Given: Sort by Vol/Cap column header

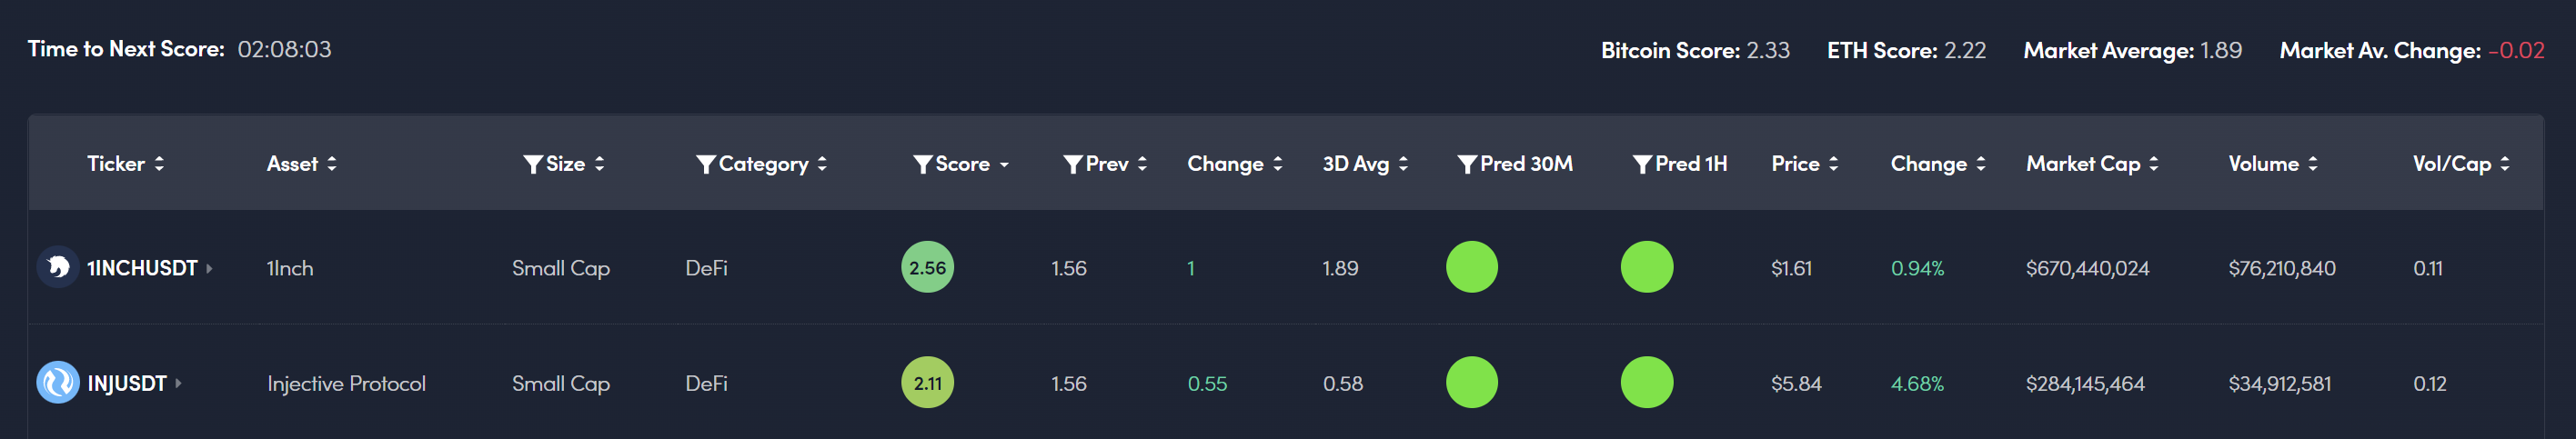Looking at the screenshot, I should click(2460, 164).
